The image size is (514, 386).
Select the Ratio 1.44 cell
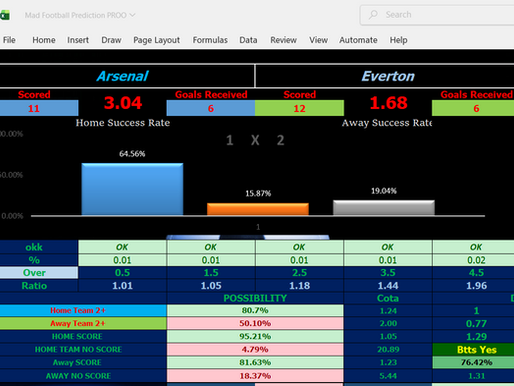[388, 286]
